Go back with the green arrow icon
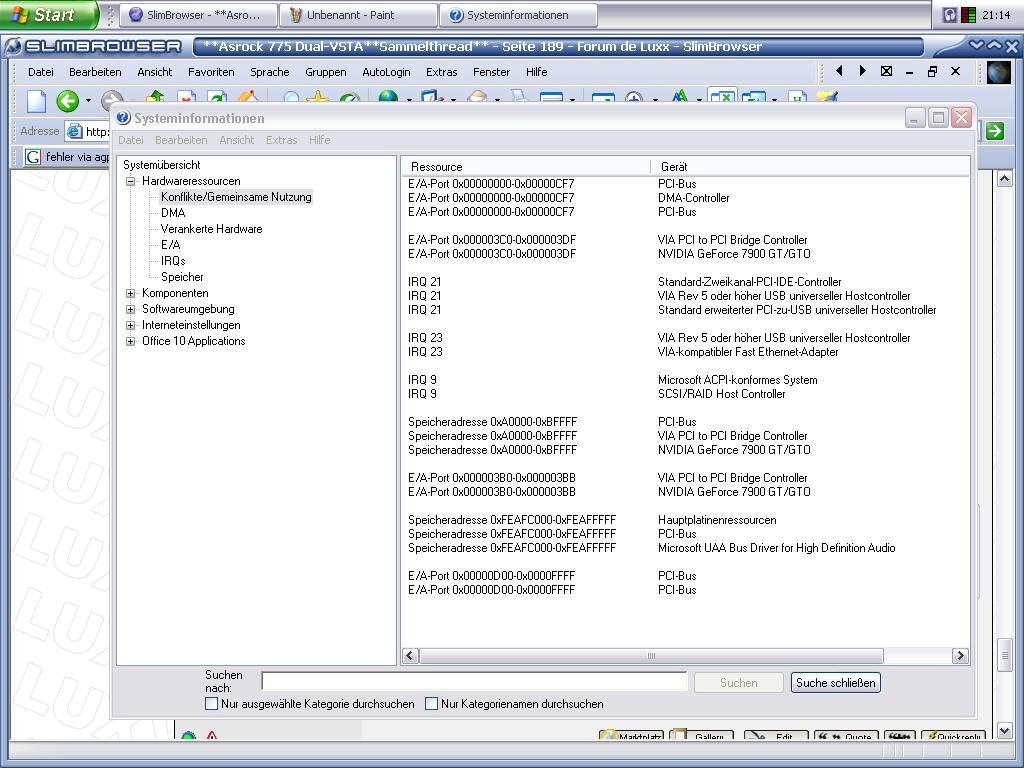1024x768 pixels. point(67,101)
